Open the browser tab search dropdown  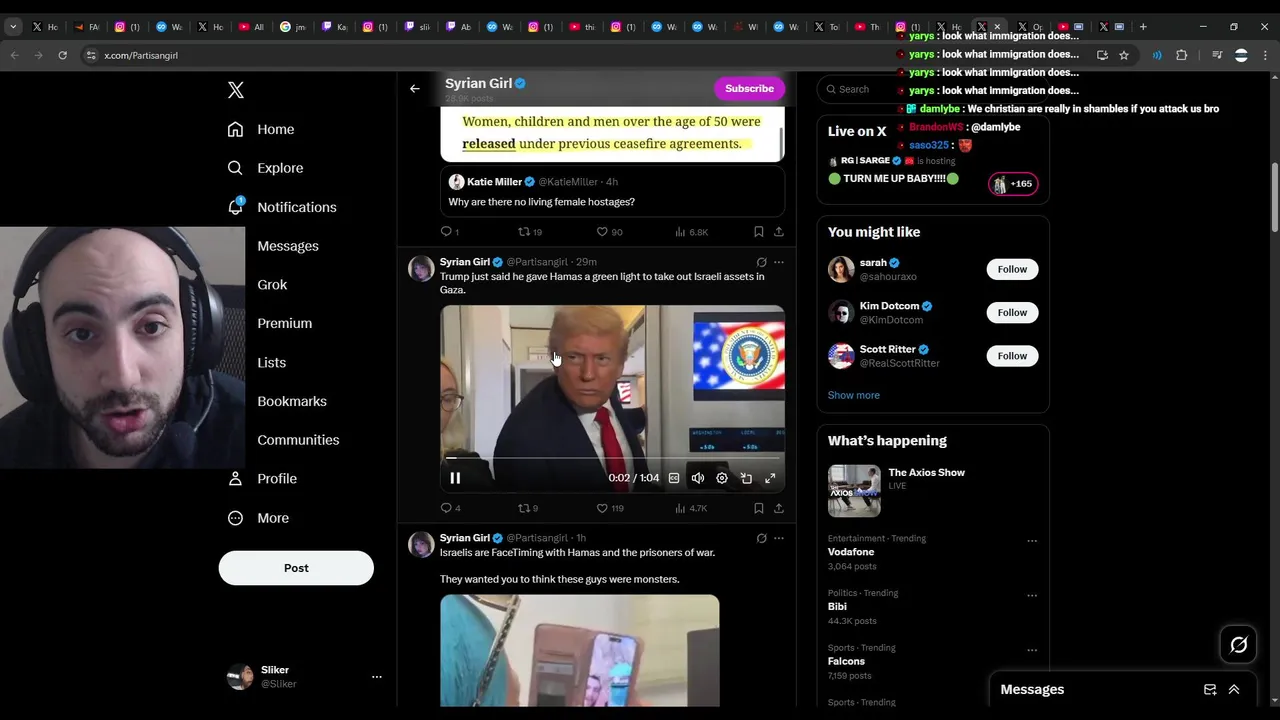(13, 27)
